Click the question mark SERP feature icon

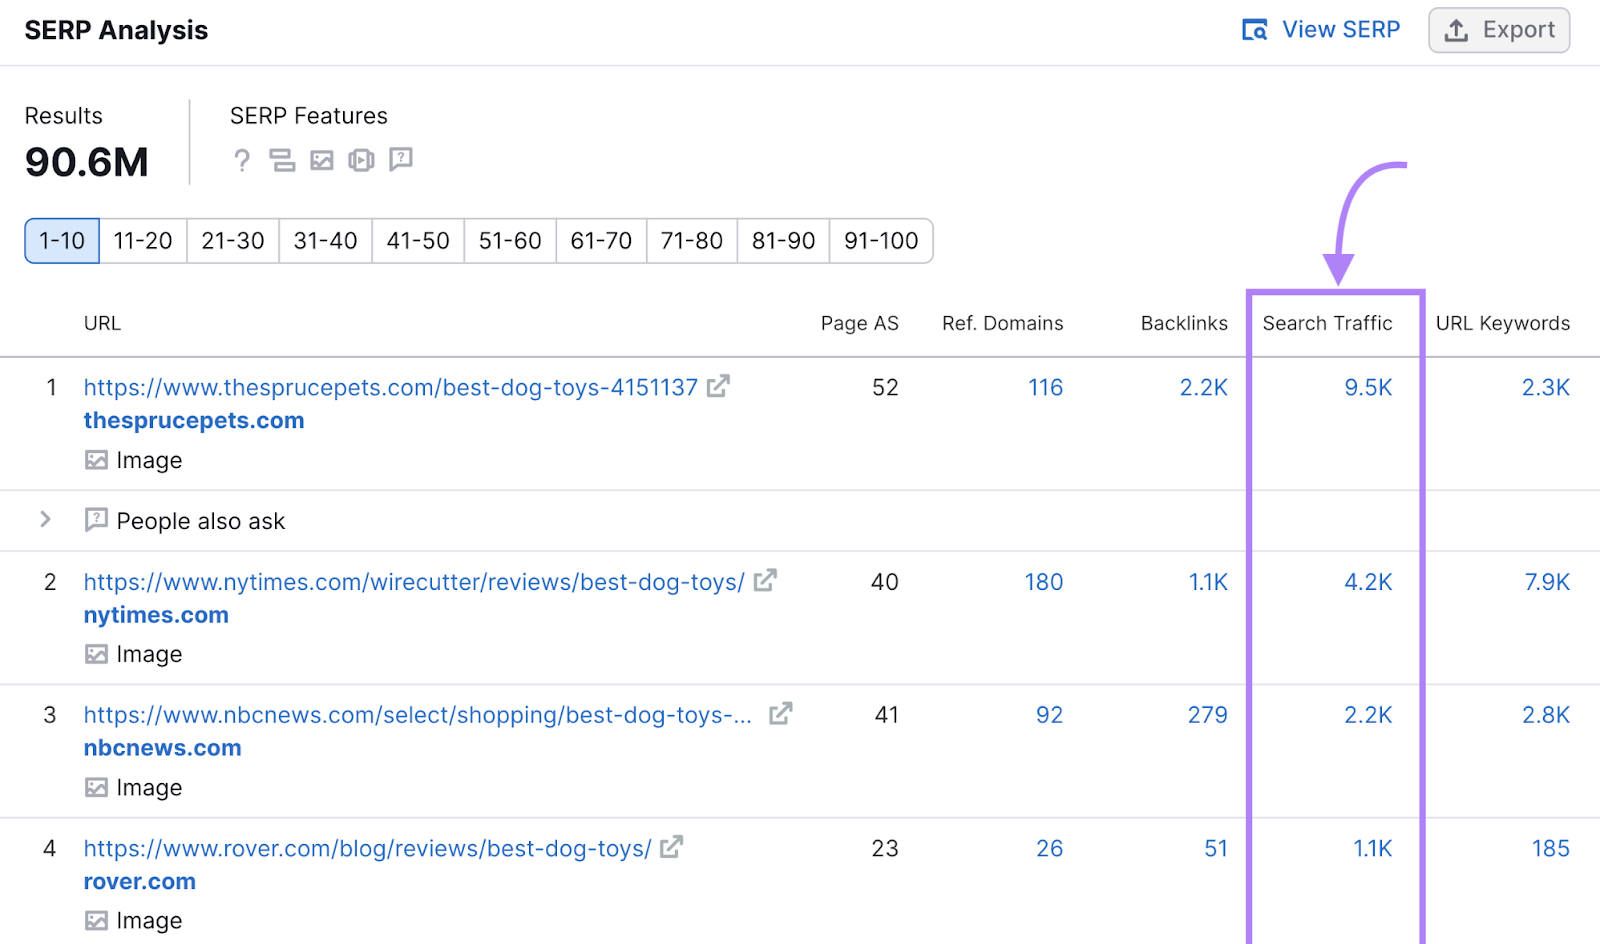[x=242, y=160]
